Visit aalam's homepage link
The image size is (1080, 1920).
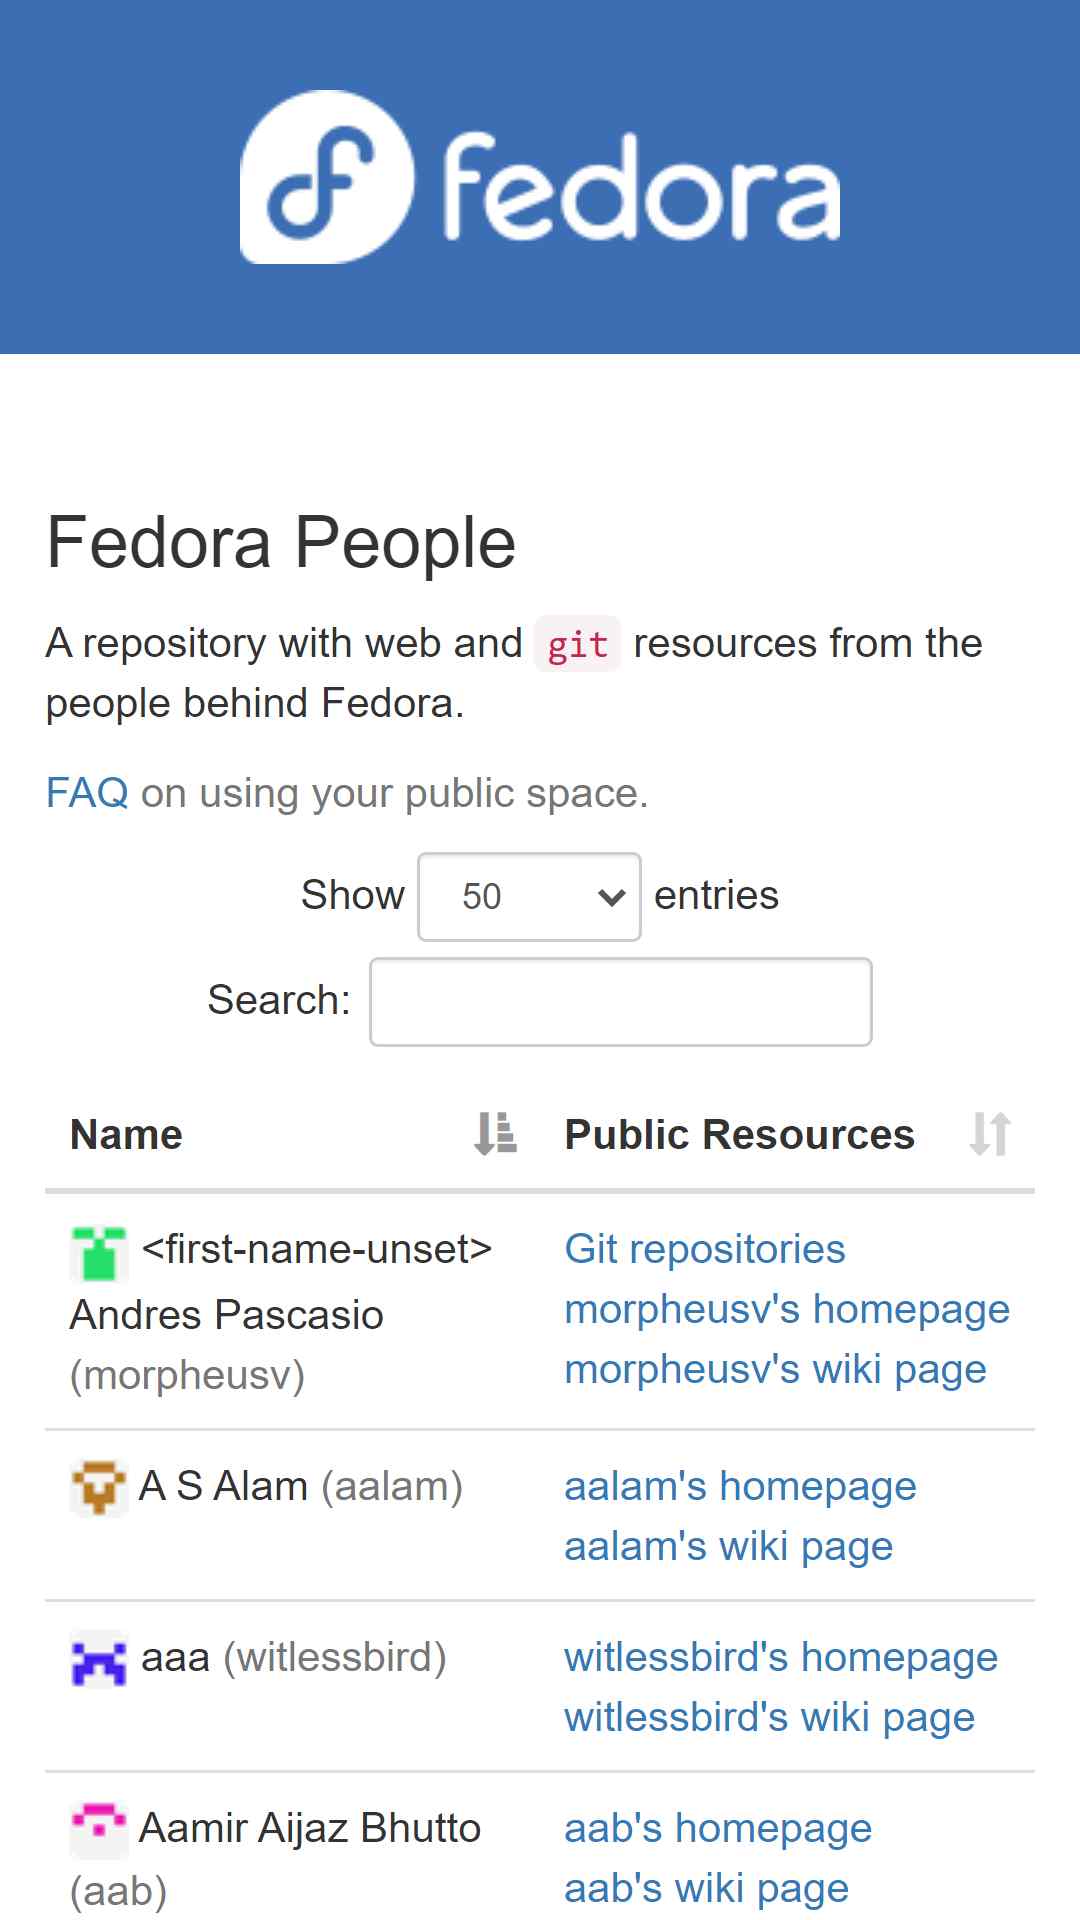[x=740, y=1487]
